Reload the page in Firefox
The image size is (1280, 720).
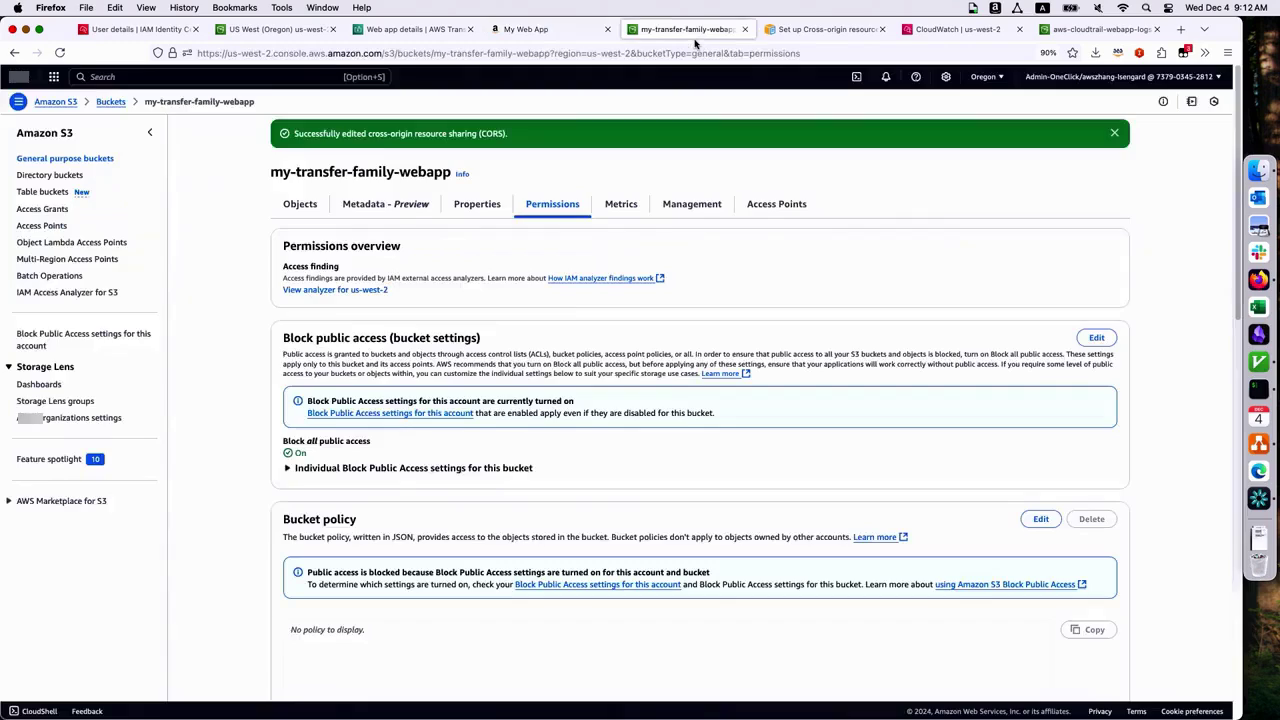[x=60, y=53]
